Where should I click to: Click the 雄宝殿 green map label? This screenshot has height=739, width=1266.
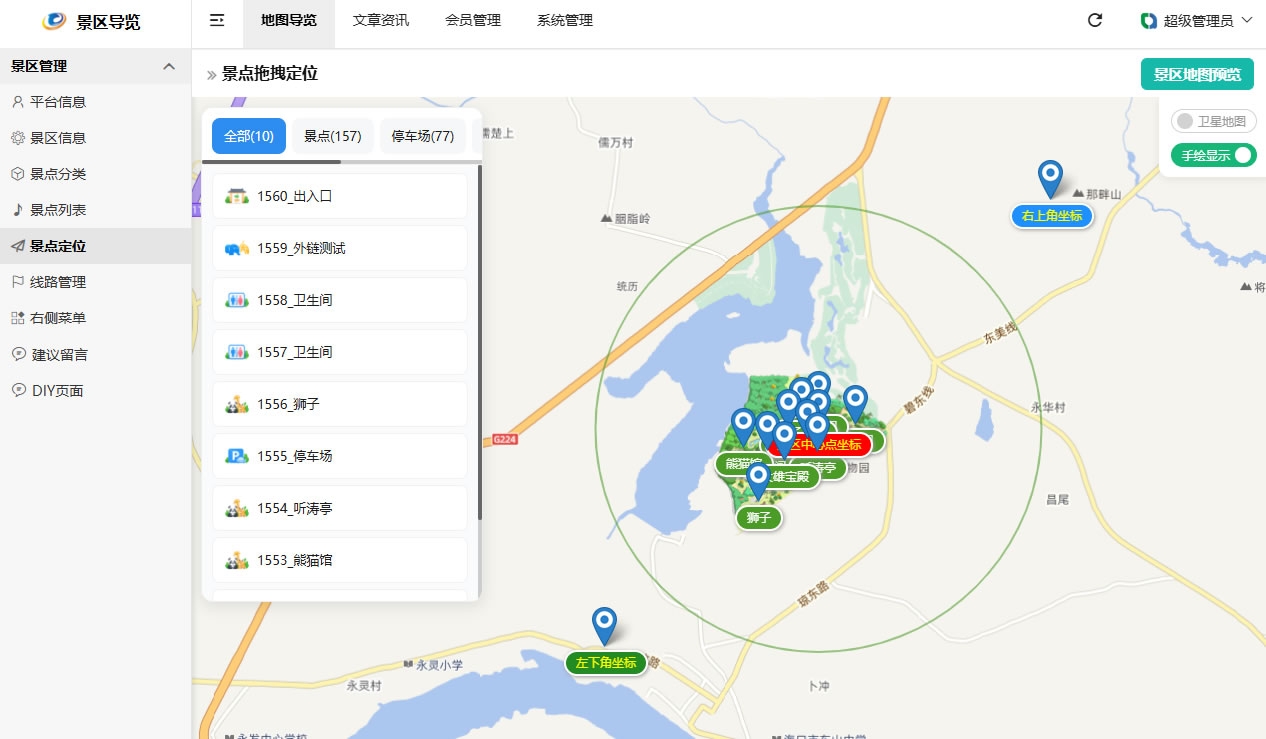point(789,477)
